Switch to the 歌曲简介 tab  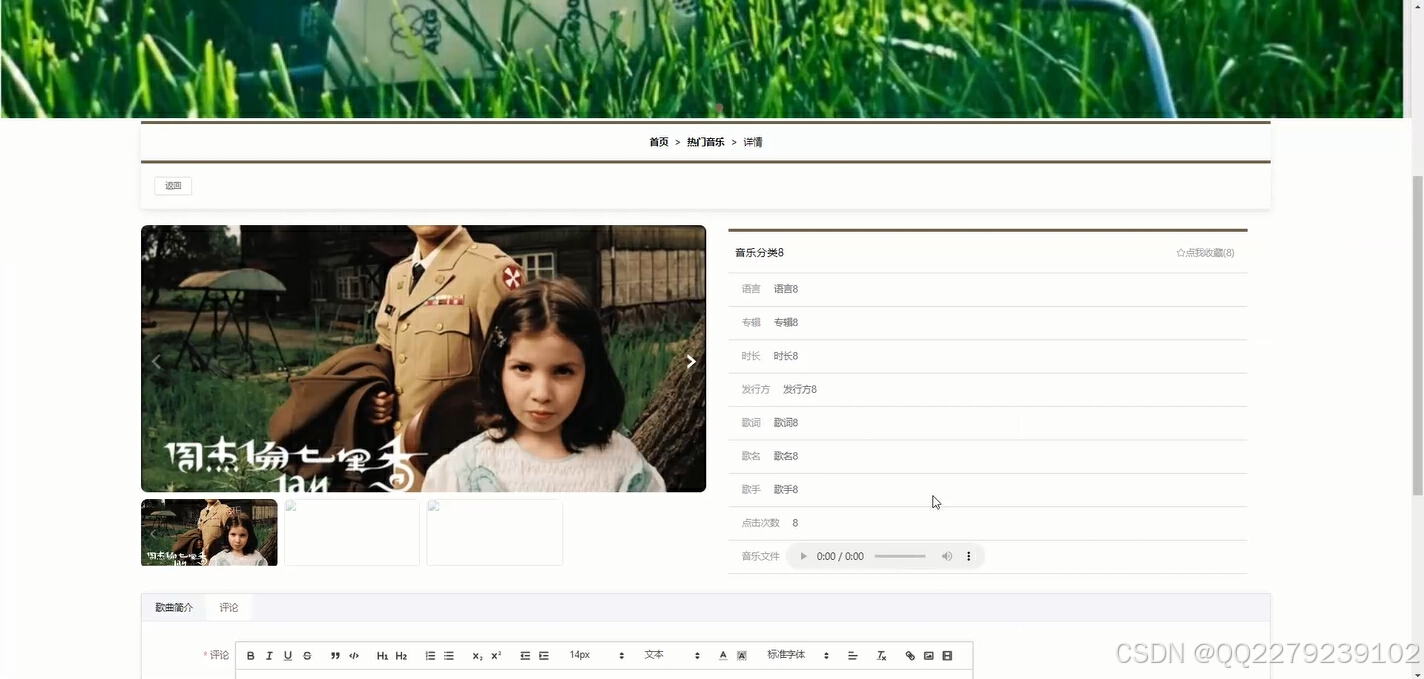pyautogui.click(x=174, y=607)
